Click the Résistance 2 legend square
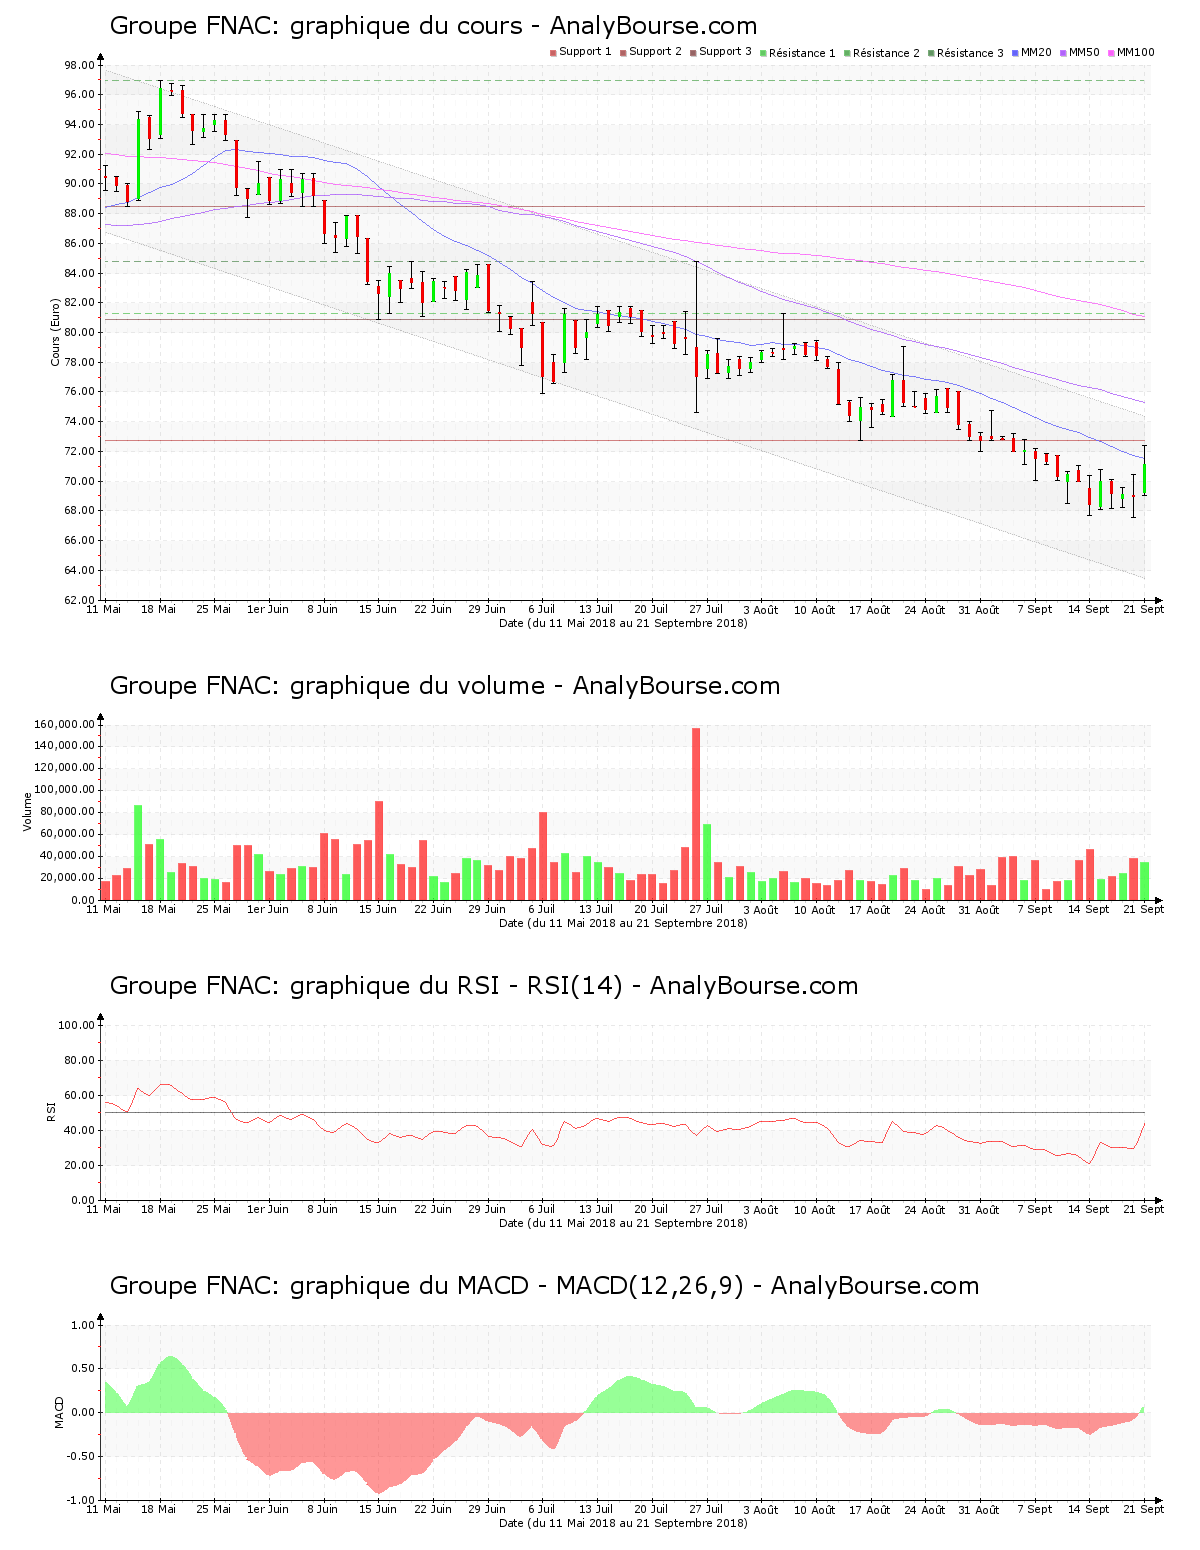Screen dimensions: 1200x1550 [847, 53]
